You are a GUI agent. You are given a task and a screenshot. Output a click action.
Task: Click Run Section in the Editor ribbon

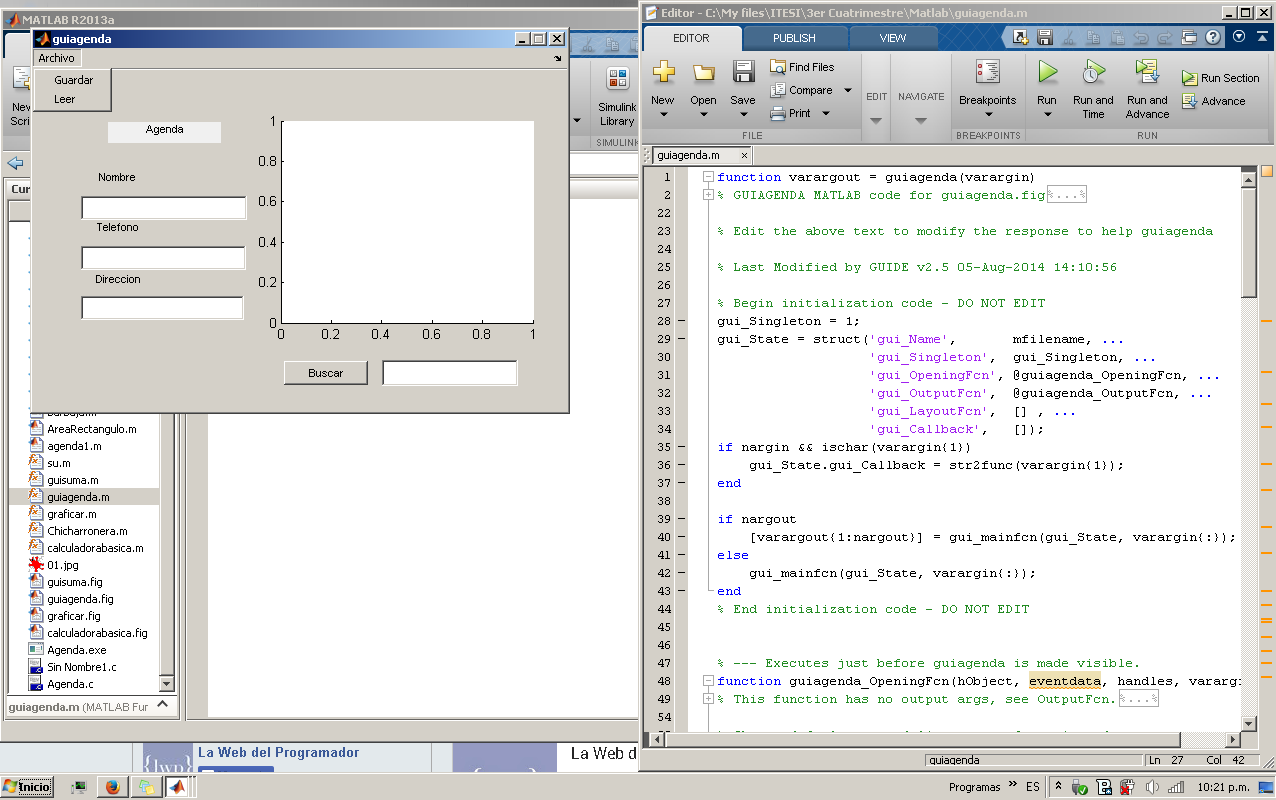point(1220,78)
